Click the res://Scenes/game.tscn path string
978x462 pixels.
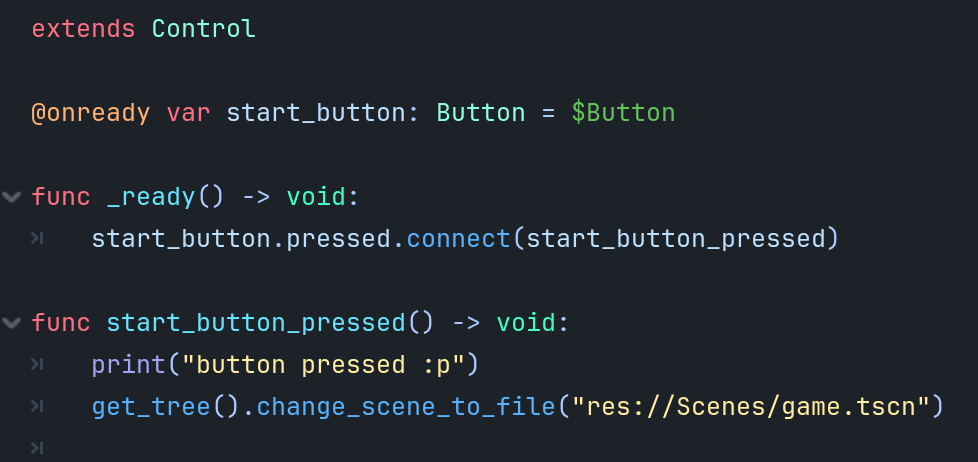click(750, 407)
